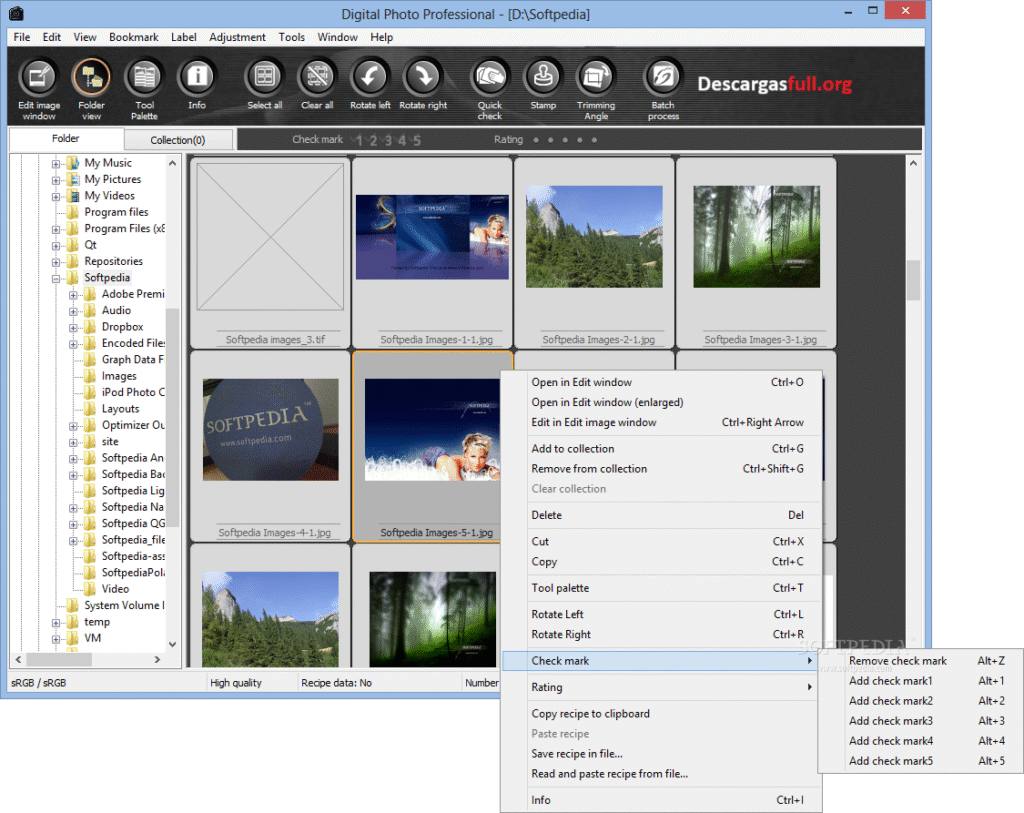Switch to the Collection(0) tab

click(178, 139)
